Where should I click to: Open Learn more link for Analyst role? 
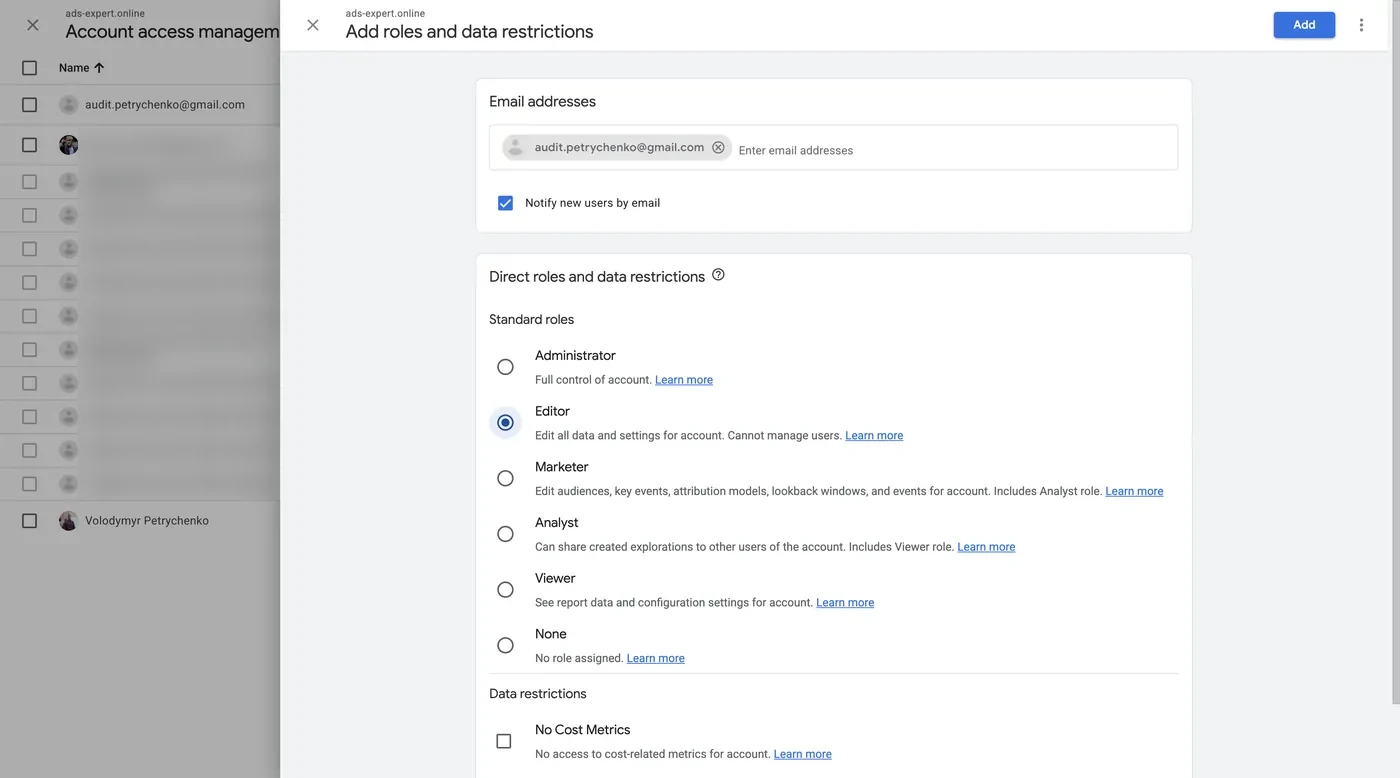click(x=986, y=547)
